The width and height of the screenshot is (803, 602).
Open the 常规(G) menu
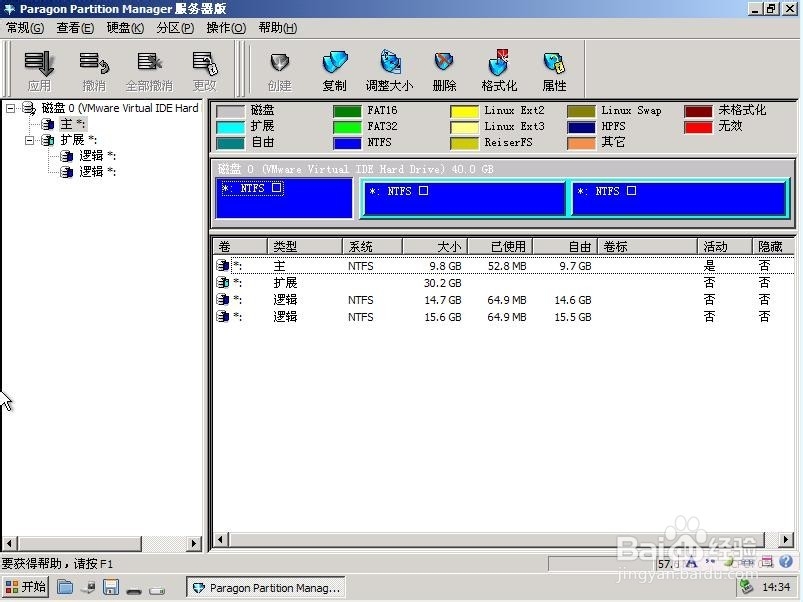(25, 28)
